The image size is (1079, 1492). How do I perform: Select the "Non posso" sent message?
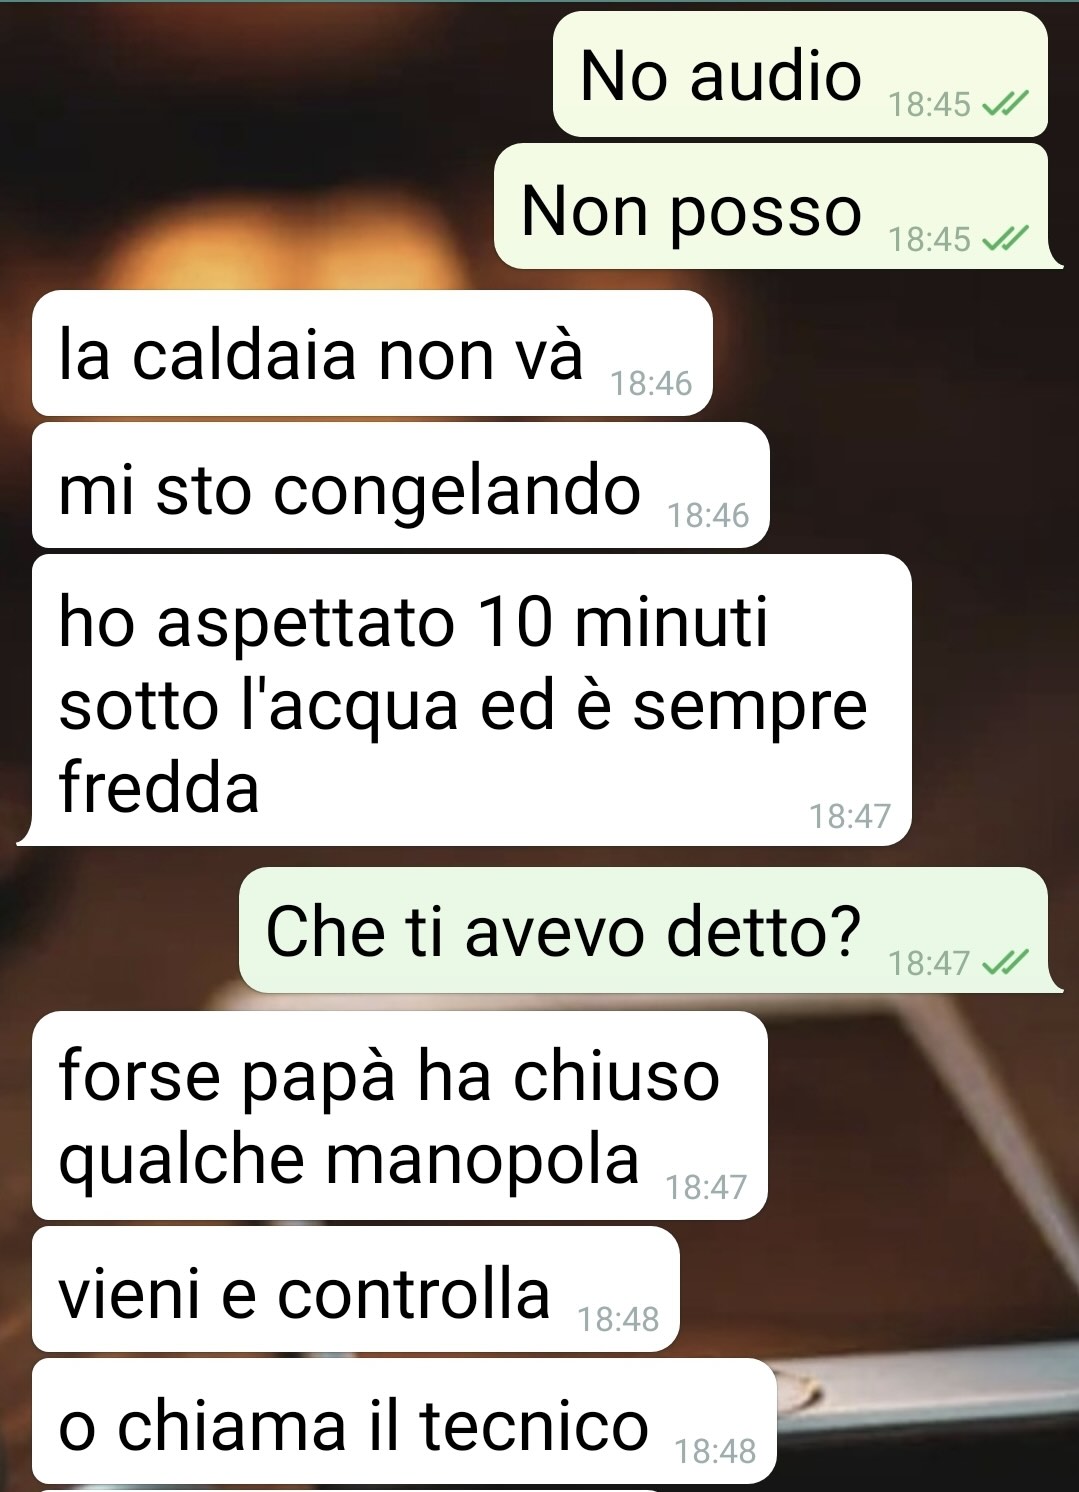(771, 207)
